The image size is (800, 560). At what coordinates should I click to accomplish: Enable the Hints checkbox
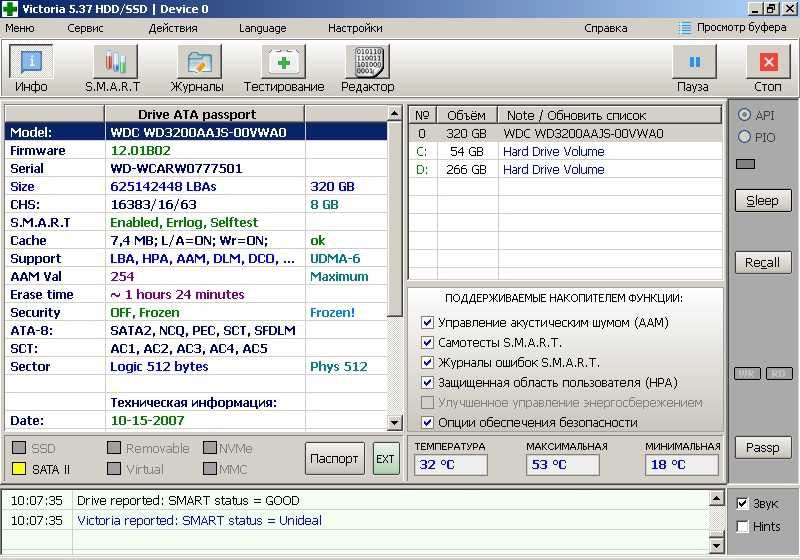pos(743,526)
